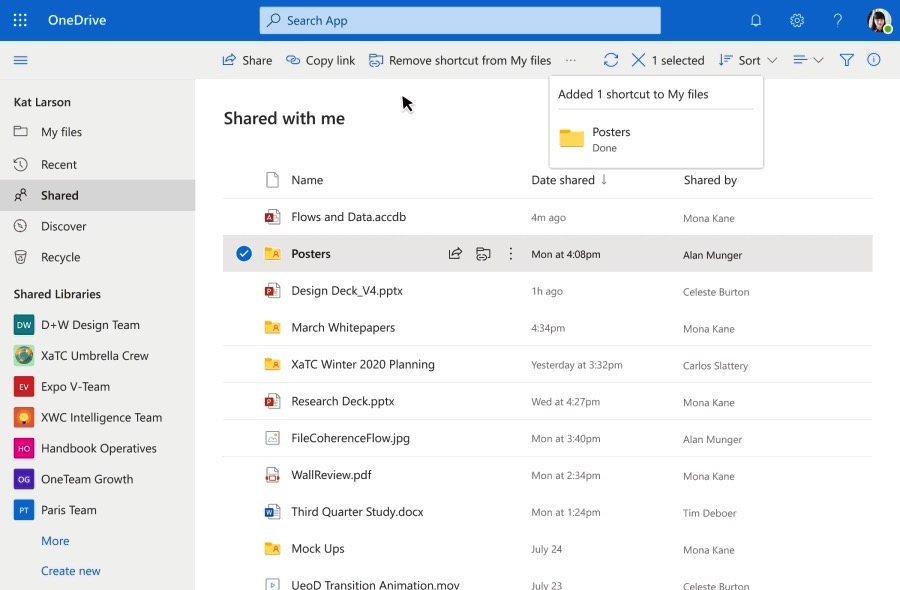This screenshot has width=900, height=590.
Task: Open more actions (⋮) for Posters
Action: coord(511,254)
